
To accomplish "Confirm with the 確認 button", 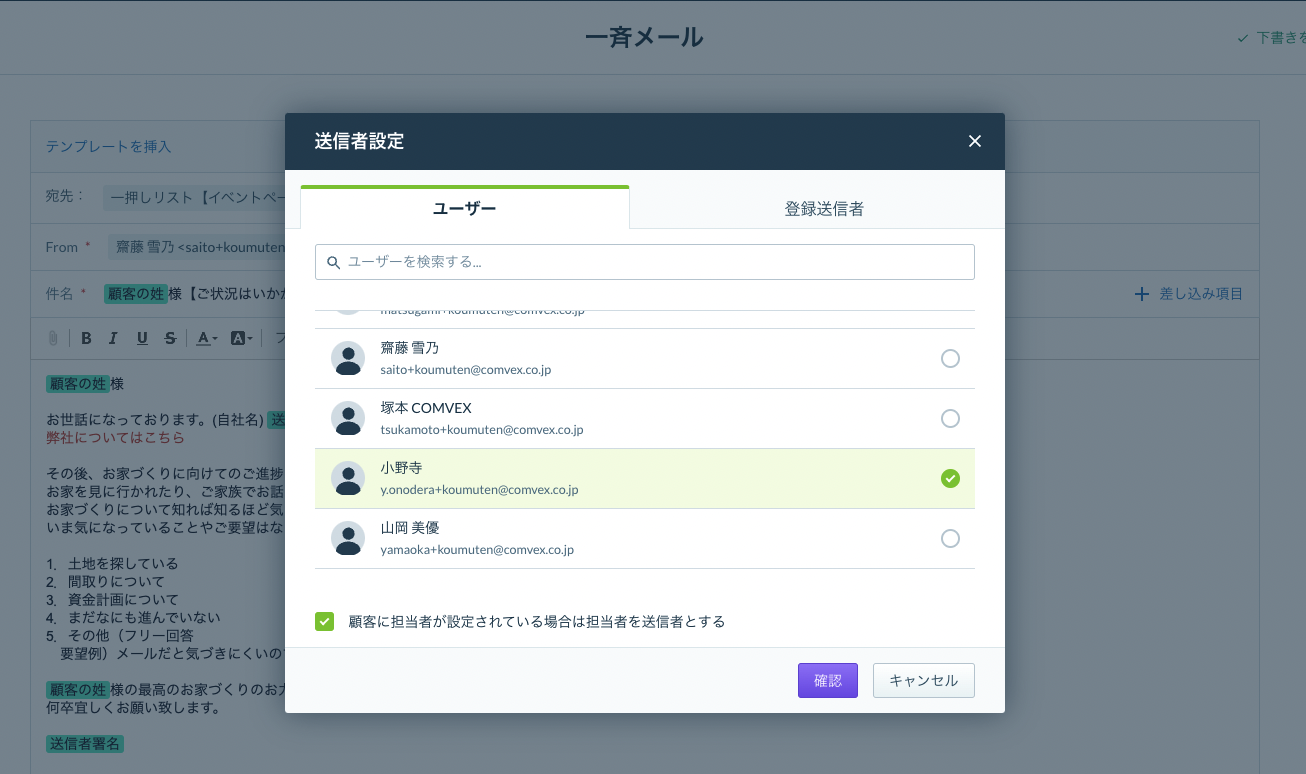I will [828, 681].
